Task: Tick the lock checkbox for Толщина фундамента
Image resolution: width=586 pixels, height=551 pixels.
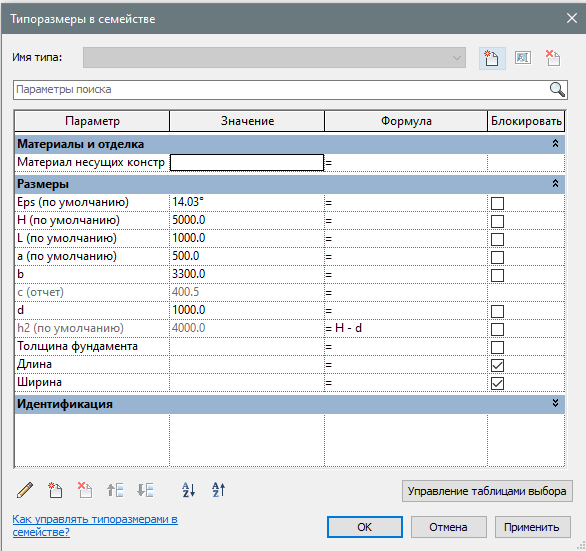Action: [x=497, y=347]
